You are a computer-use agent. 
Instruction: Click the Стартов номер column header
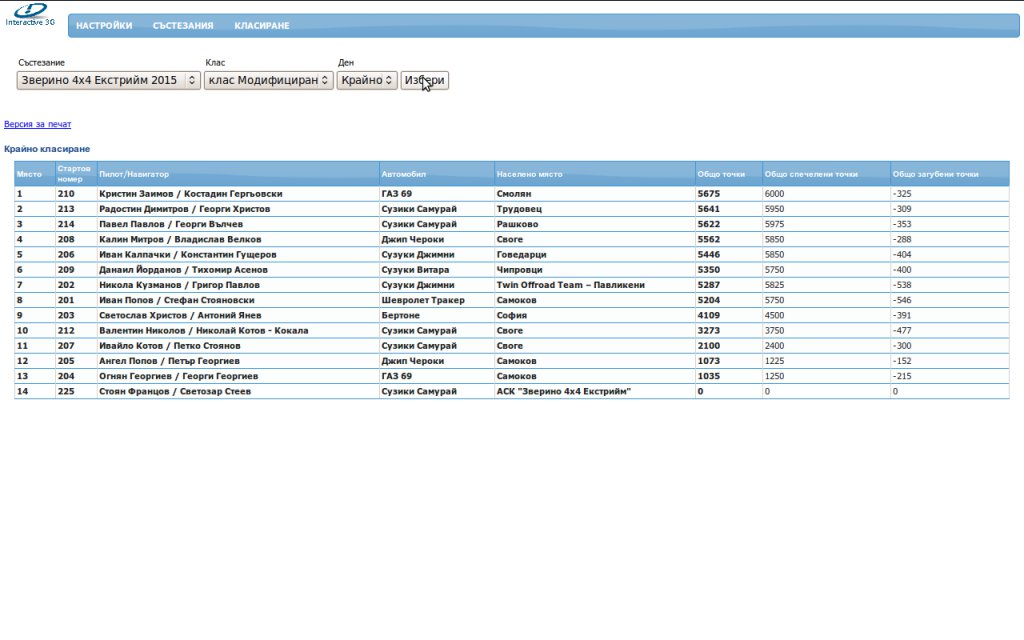(76, 174)
